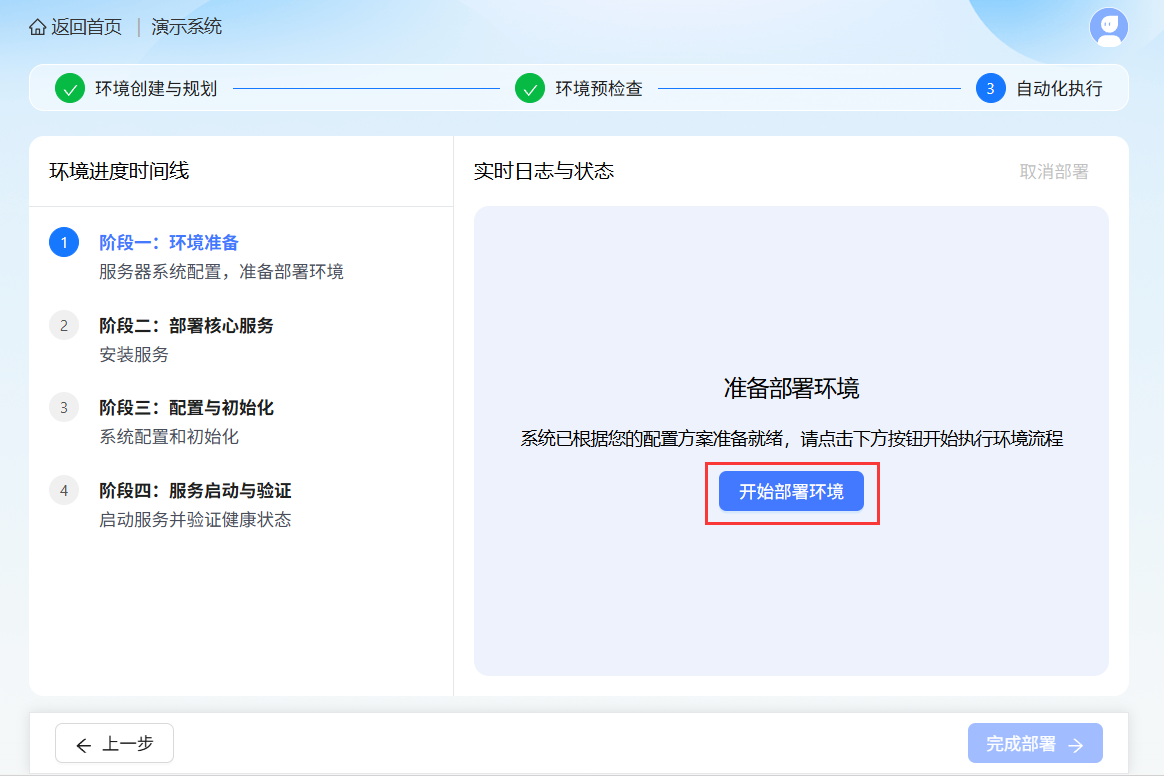Click the left arrow inside 上一步 button
1164x776 pixels.
(84, 745)
